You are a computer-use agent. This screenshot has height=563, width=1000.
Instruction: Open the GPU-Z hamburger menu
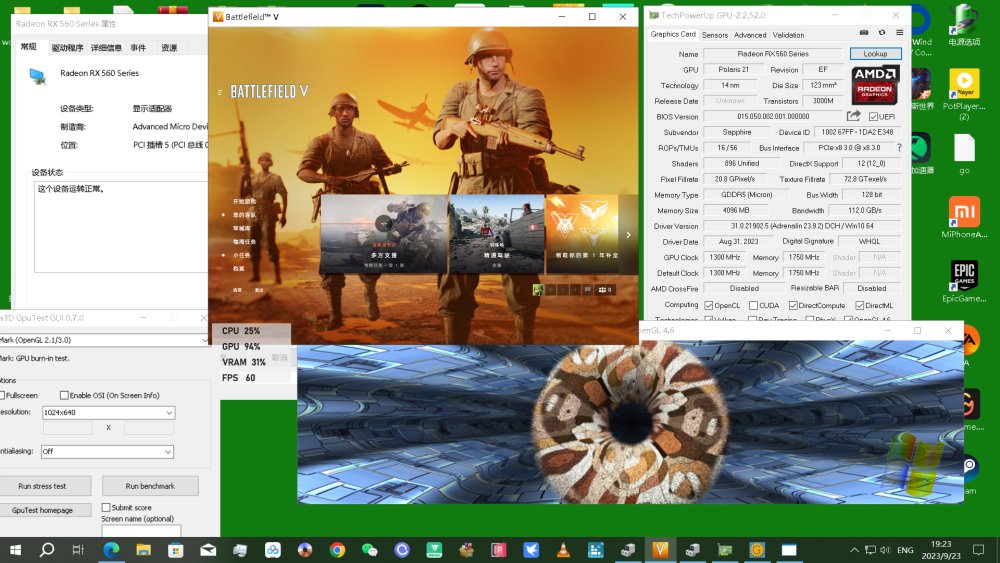coord(899,33)
